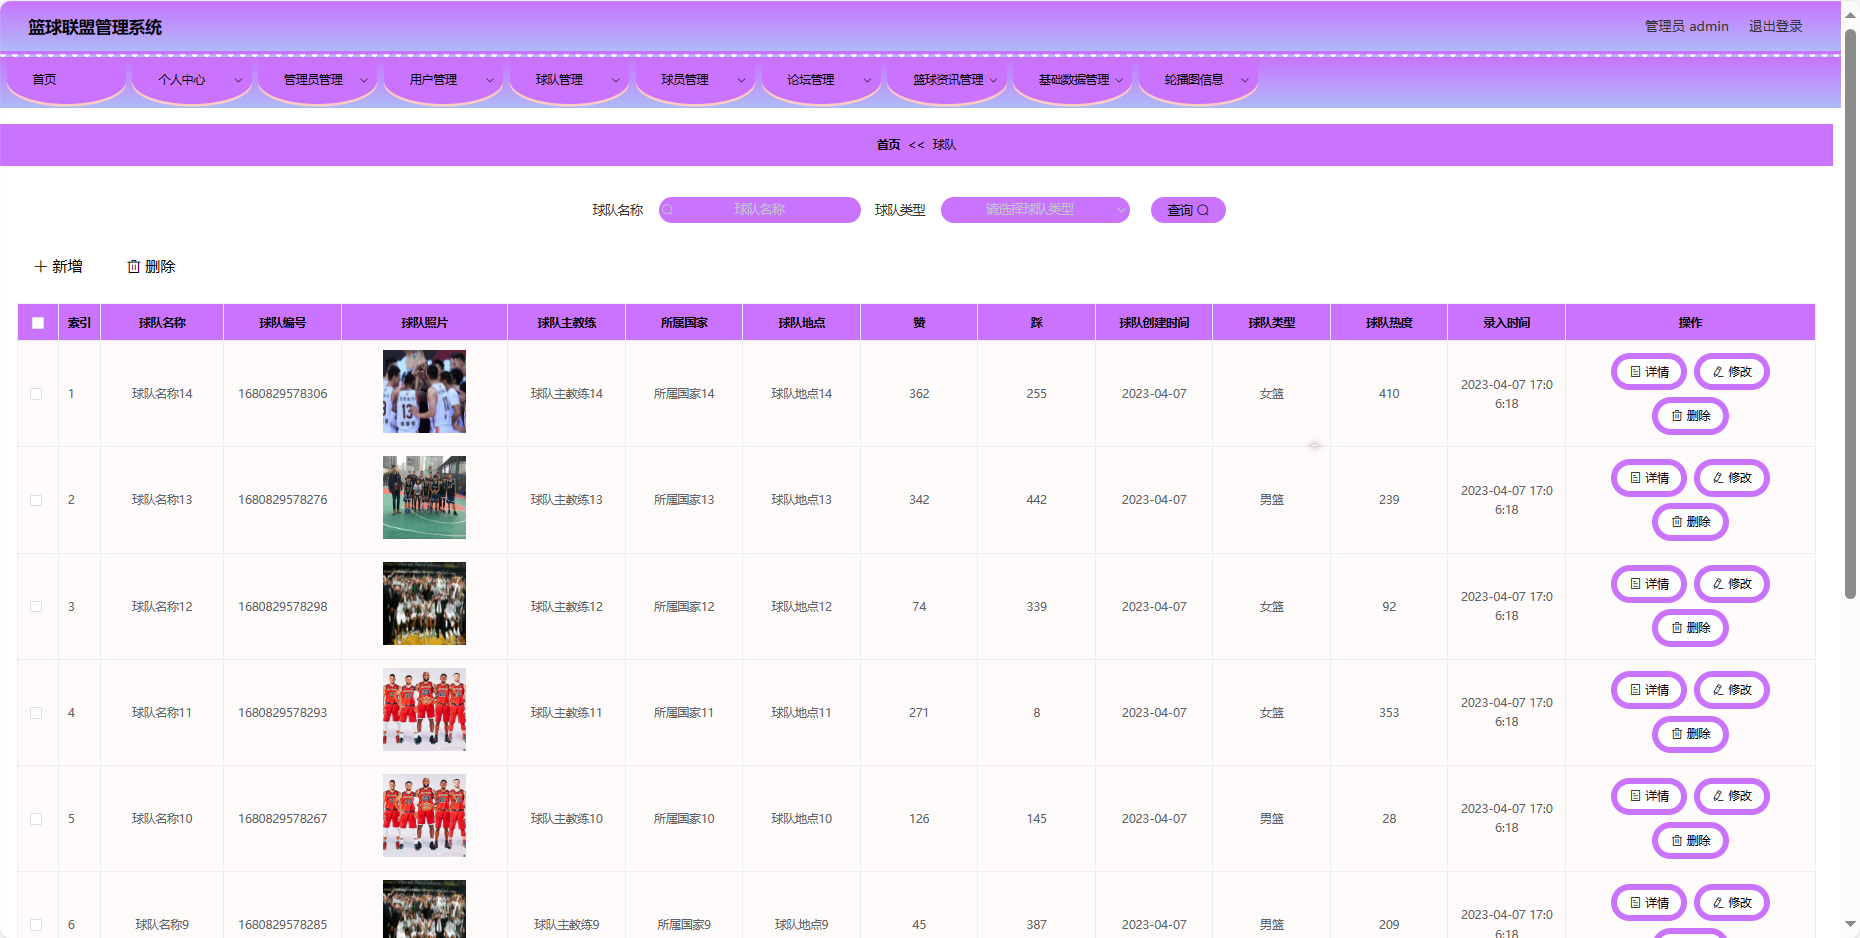
Task: Open 详情 for row 球队名称12
Action: pos(1648,584)
